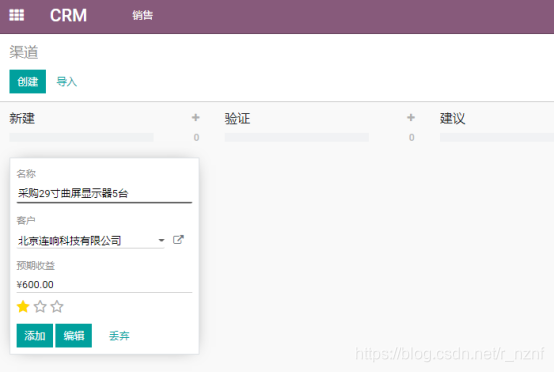Click the 0 count in 新建 column
This screenshot has width=554, height=372.
tap(196, 137)
